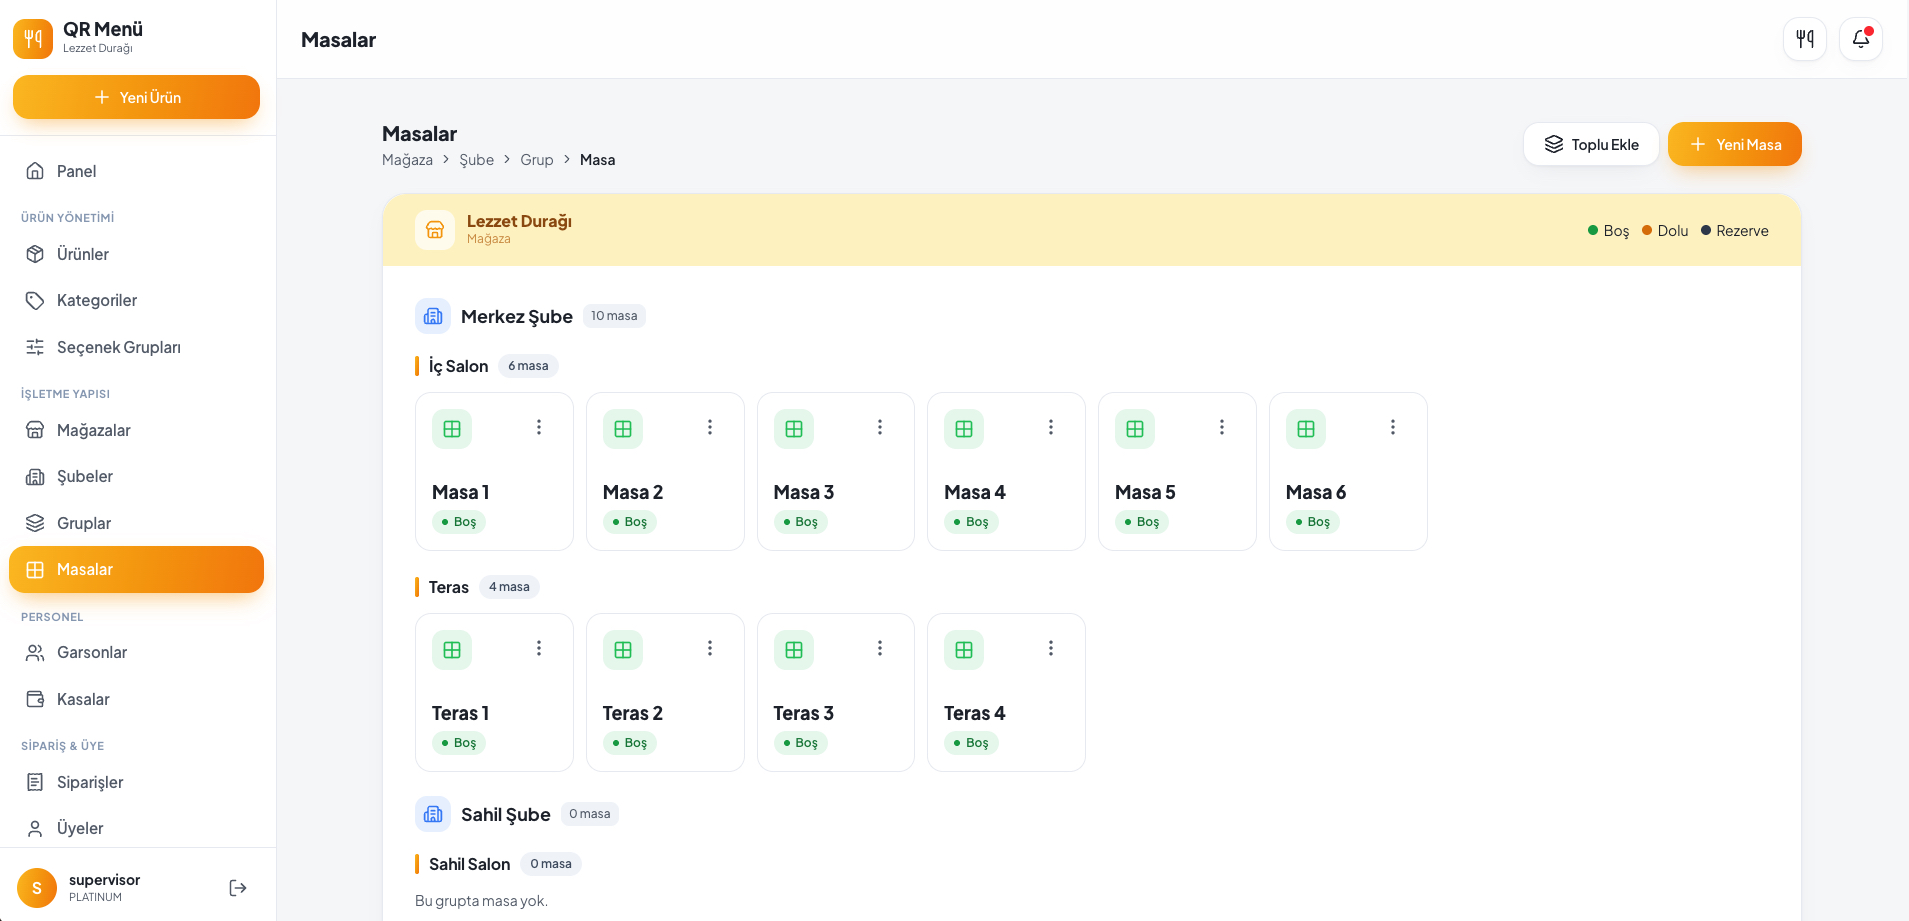Click the Masa 3 table icon
The height and width of the screenshot is (921, 1909).
[x=794, y=429]
